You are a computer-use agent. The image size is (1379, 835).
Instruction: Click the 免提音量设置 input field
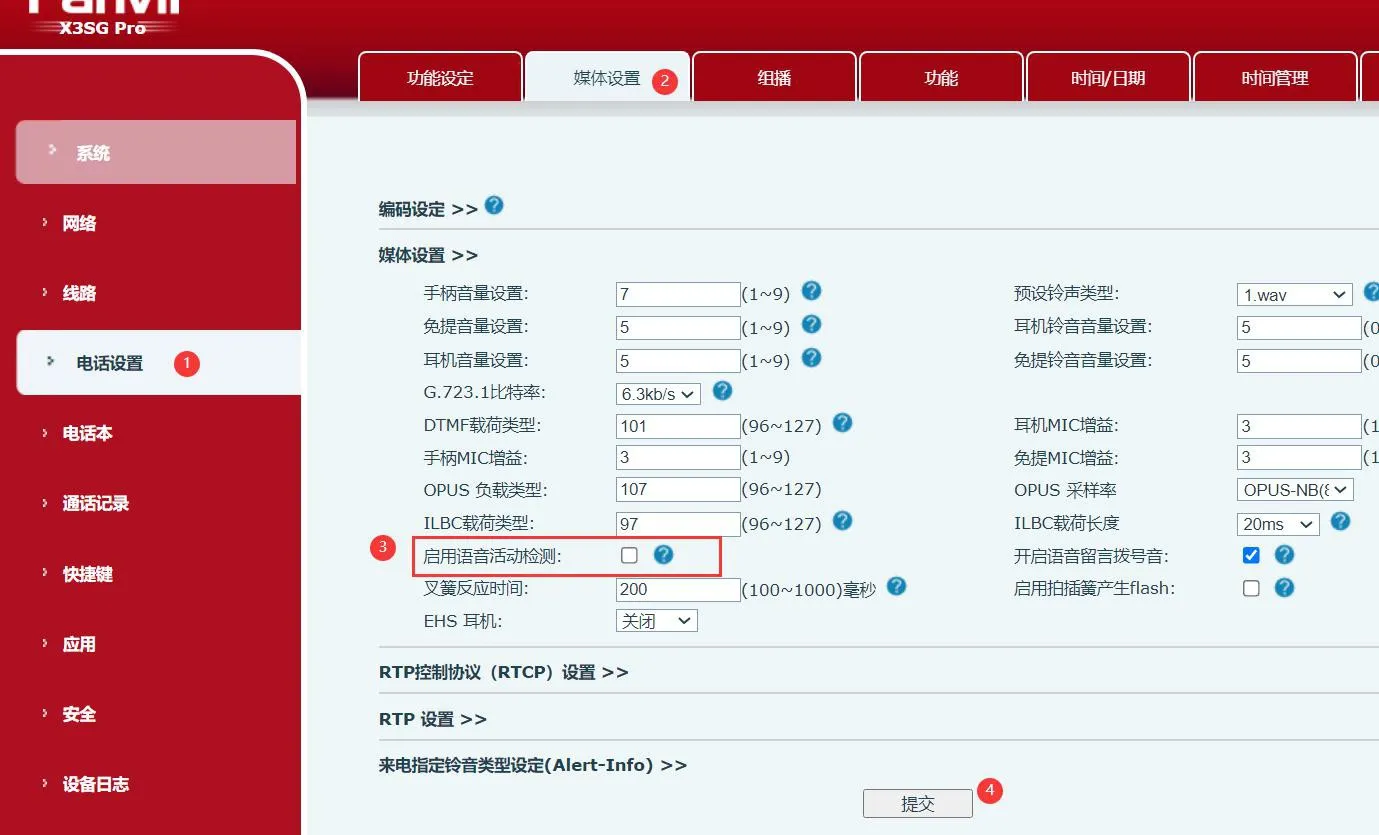click(x=677, y=326)
